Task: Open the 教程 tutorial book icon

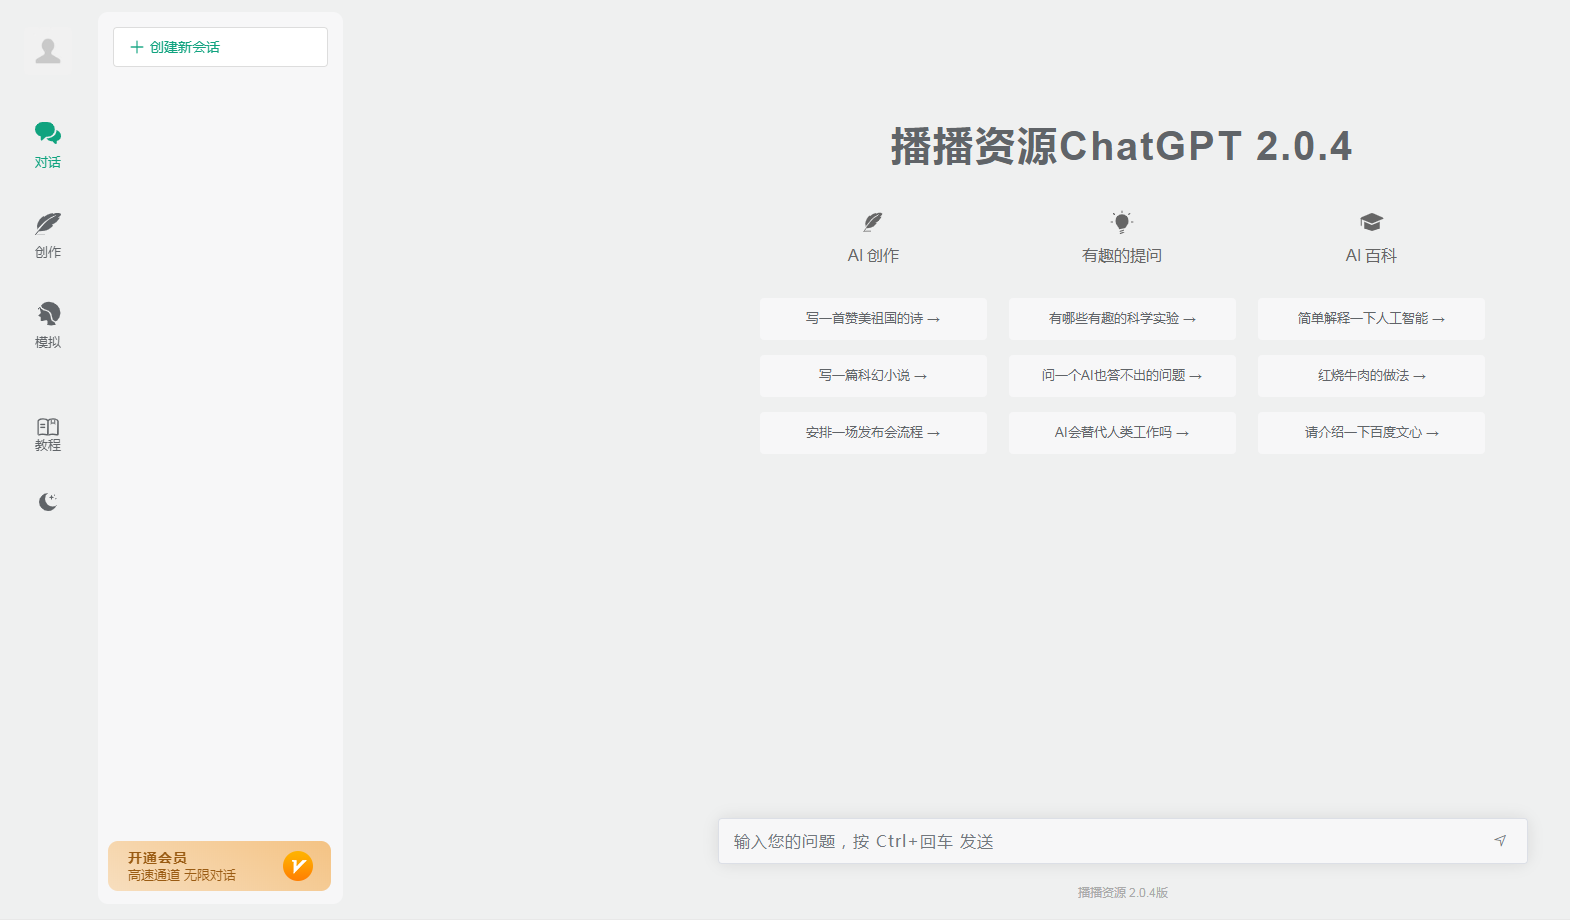Action: click(48, 434)
